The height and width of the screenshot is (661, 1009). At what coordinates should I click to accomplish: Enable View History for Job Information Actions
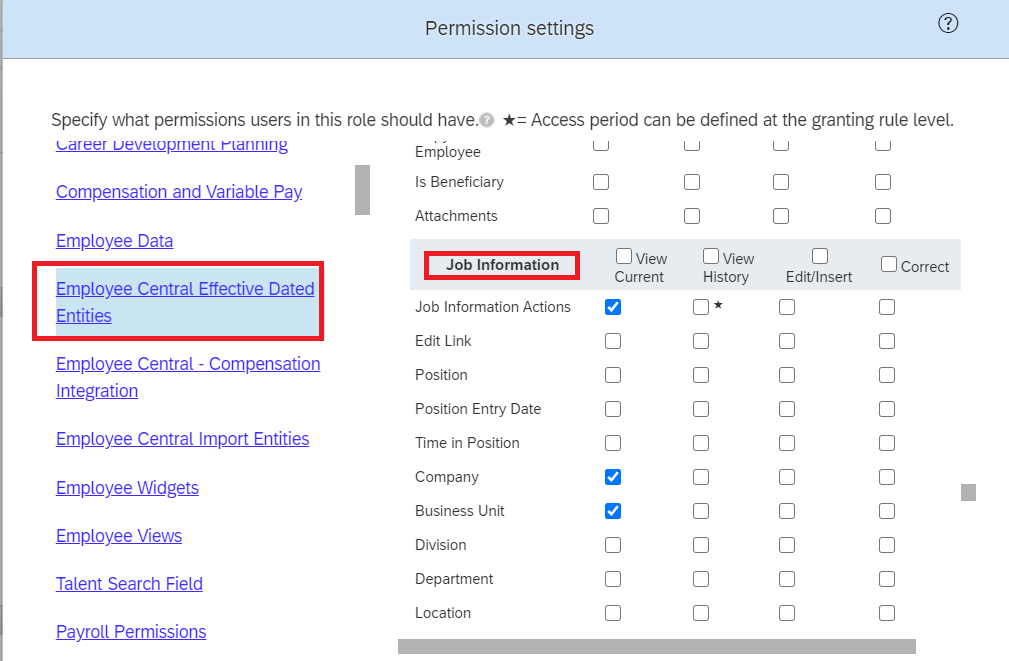tap(701, 307)
